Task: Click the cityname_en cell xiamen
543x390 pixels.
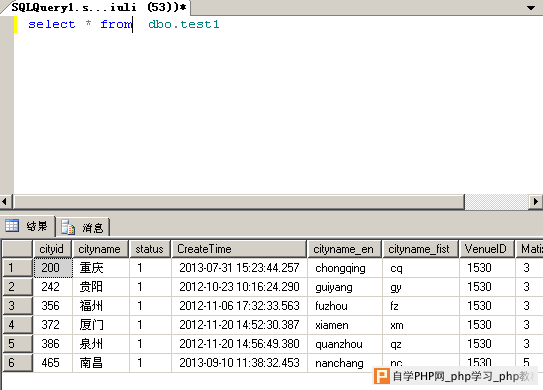Action: click(345, 325)
